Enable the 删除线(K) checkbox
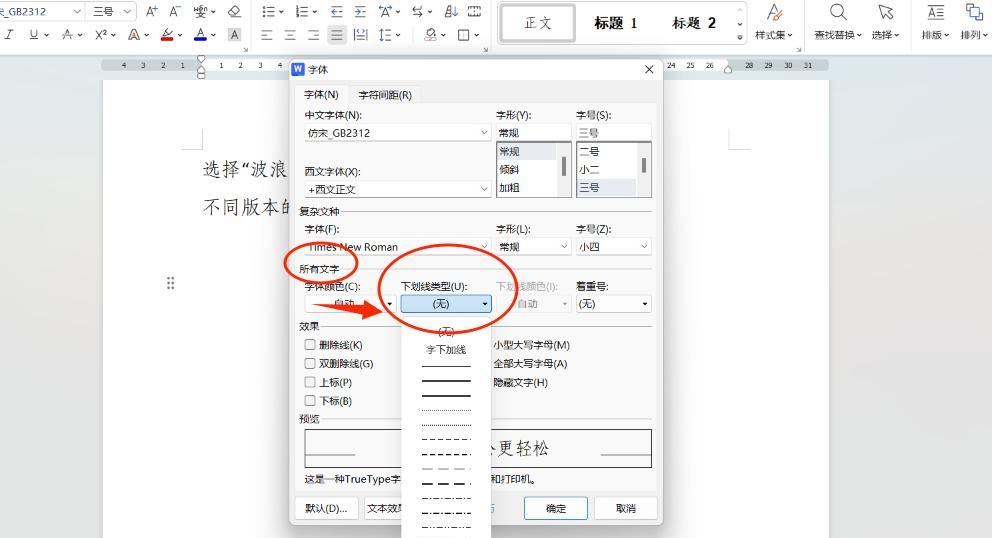The height and width of the screenshot is (538, 992). [x=310, y=345]
